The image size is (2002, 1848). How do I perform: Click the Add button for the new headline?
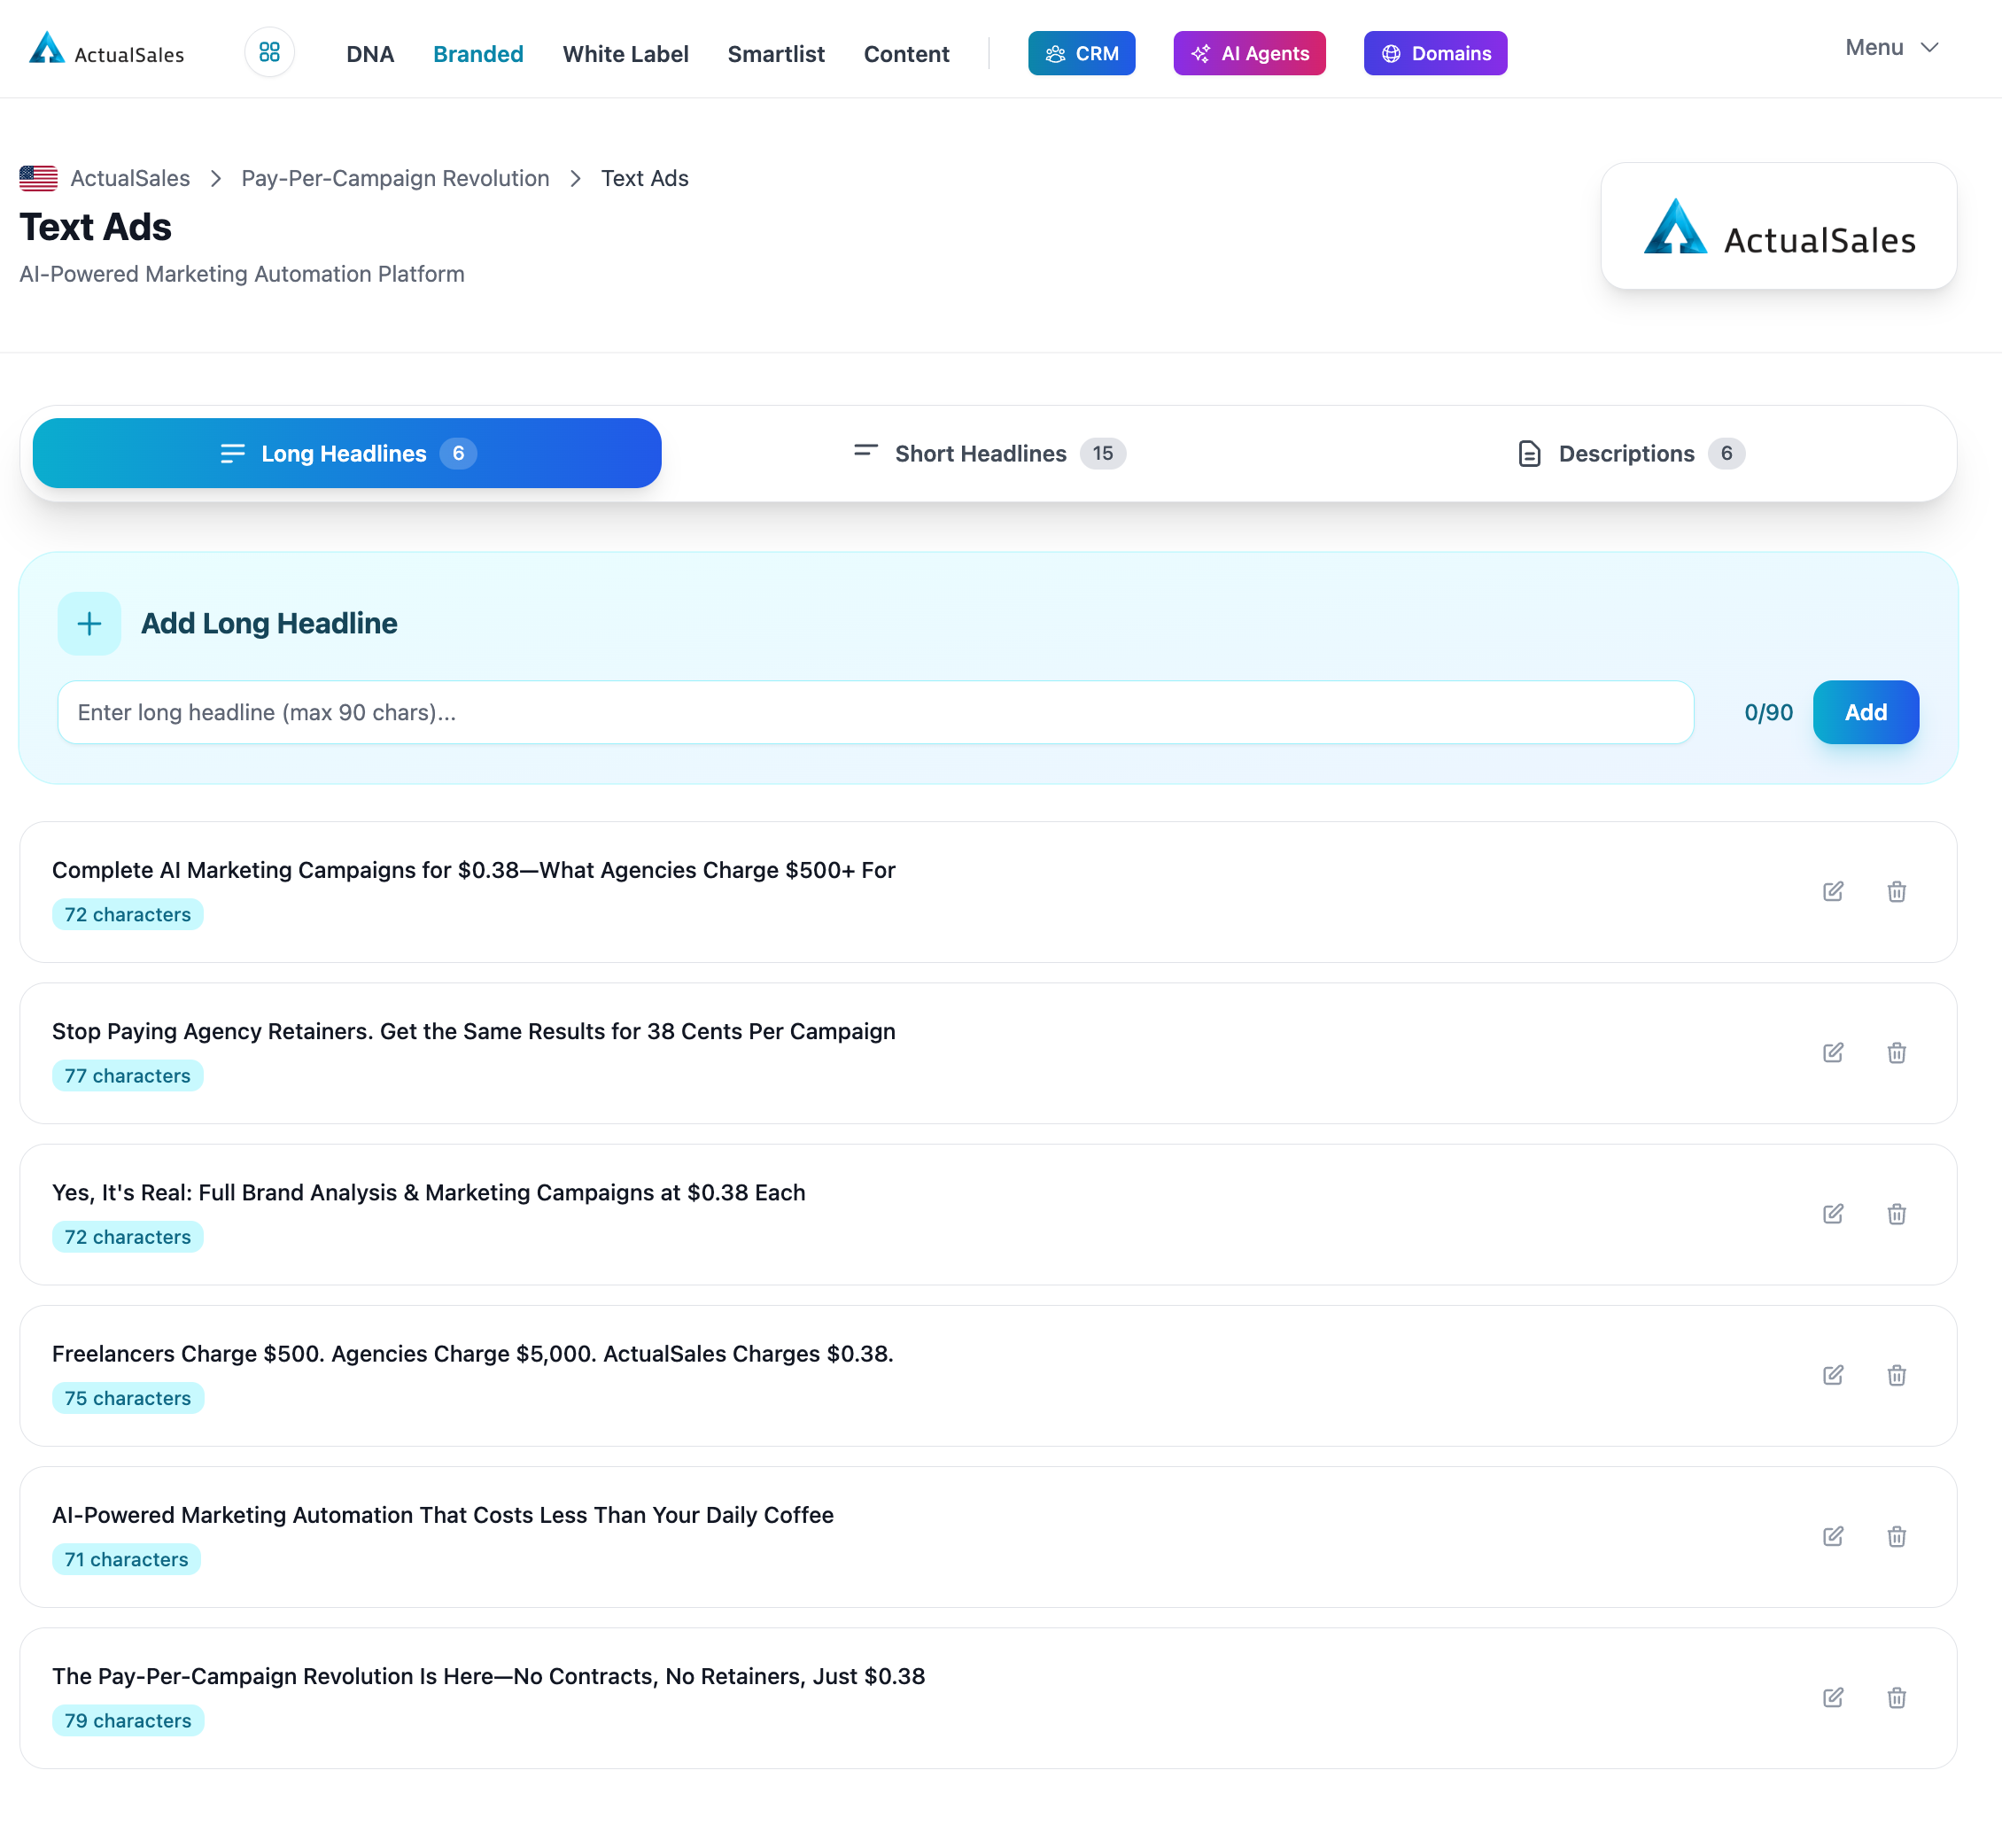point(1865,712)
